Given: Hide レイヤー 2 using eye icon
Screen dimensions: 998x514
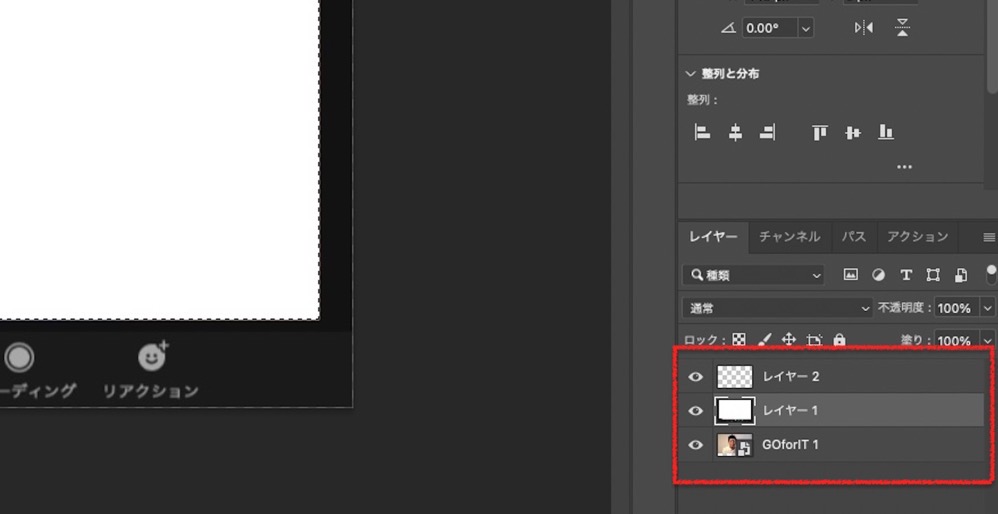Looking at the screenshot, I should coord(696,377).
